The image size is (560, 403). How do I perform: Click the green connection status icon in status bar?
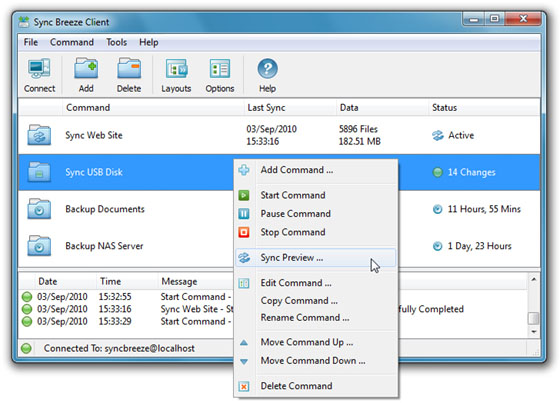pyautogui.click(x=26, y=348)
